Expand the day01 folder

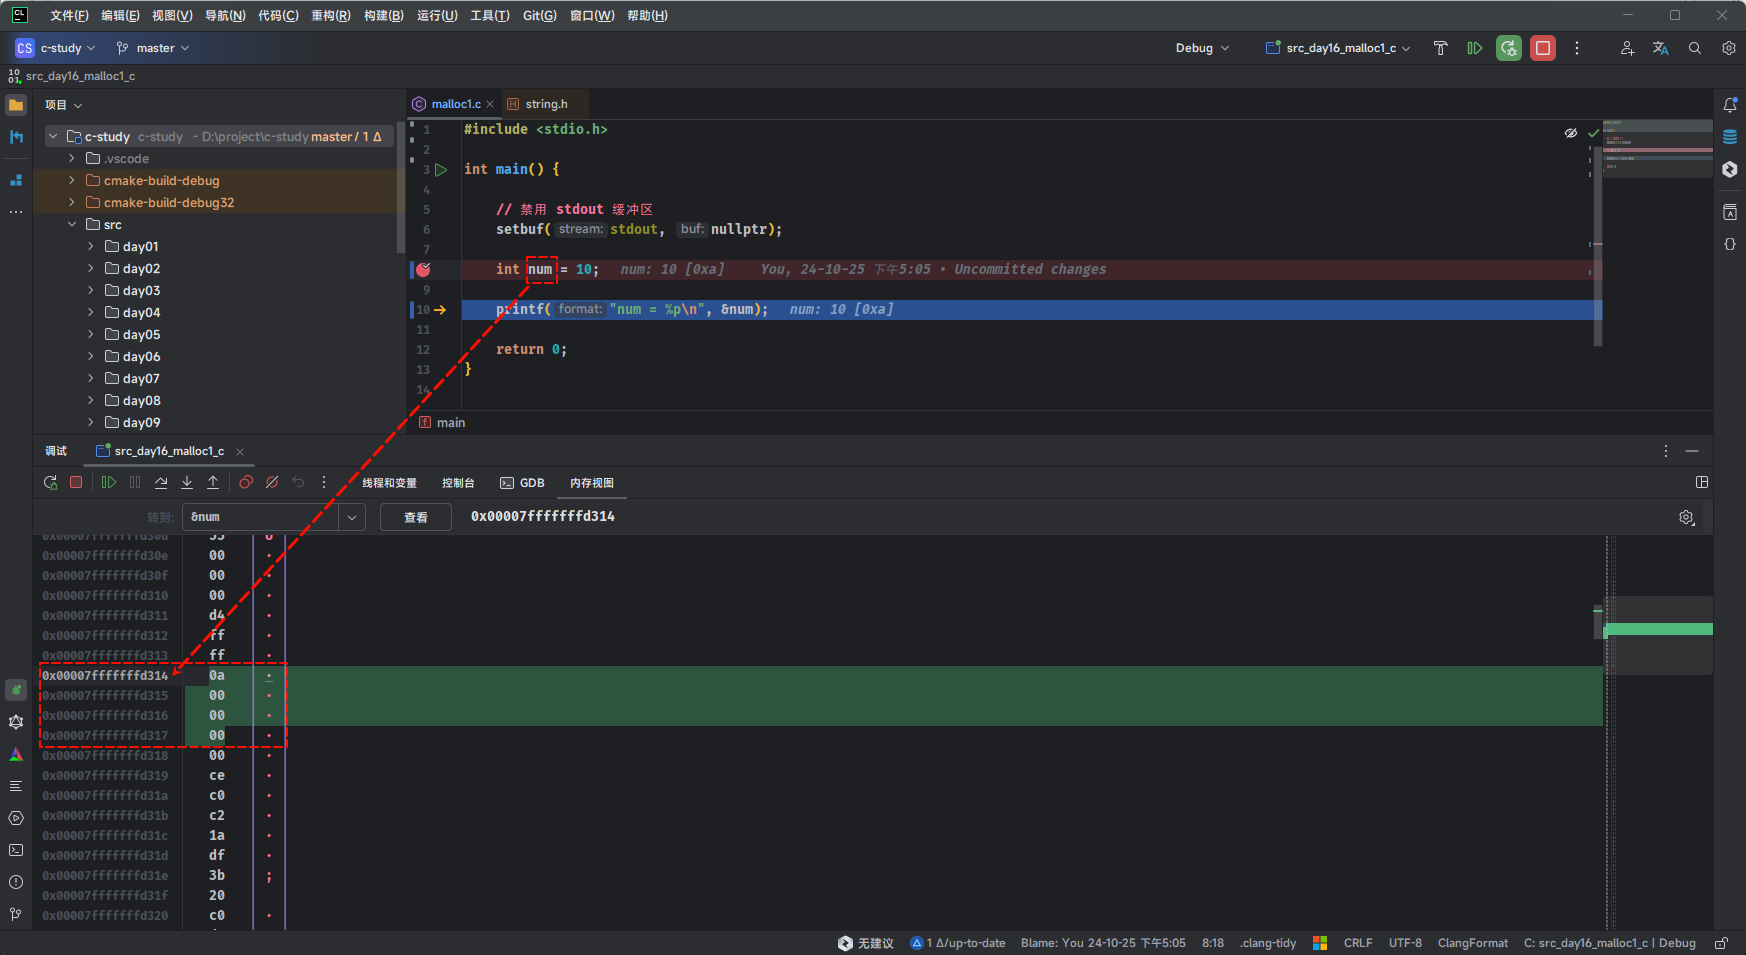[91, 247]
